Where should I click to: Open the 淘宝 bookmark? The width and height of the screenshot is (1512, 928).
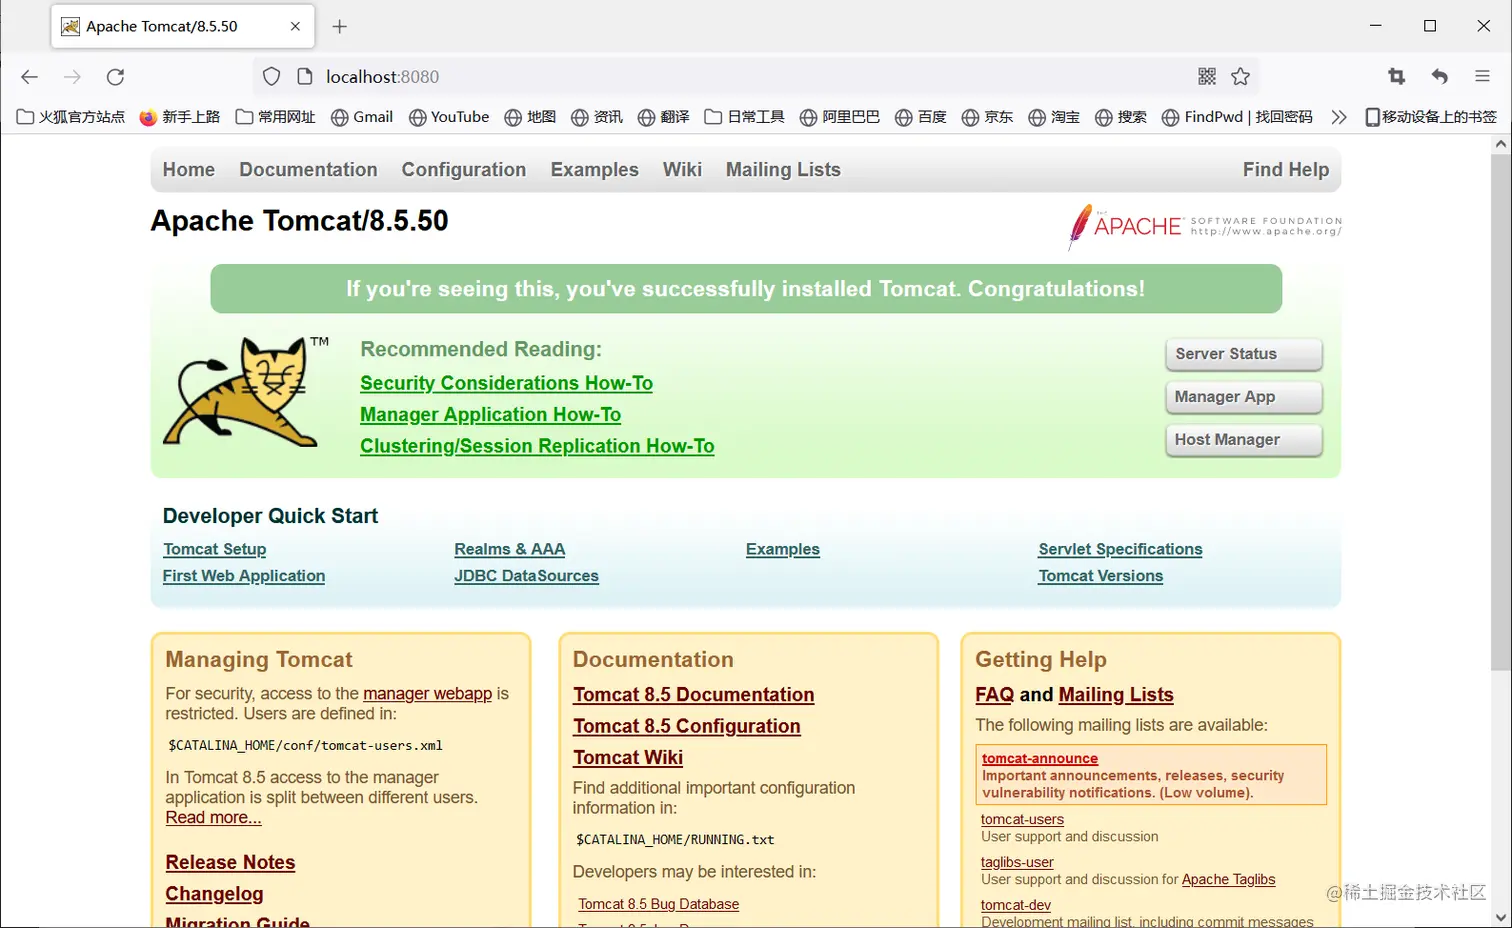pos(1055,117)
